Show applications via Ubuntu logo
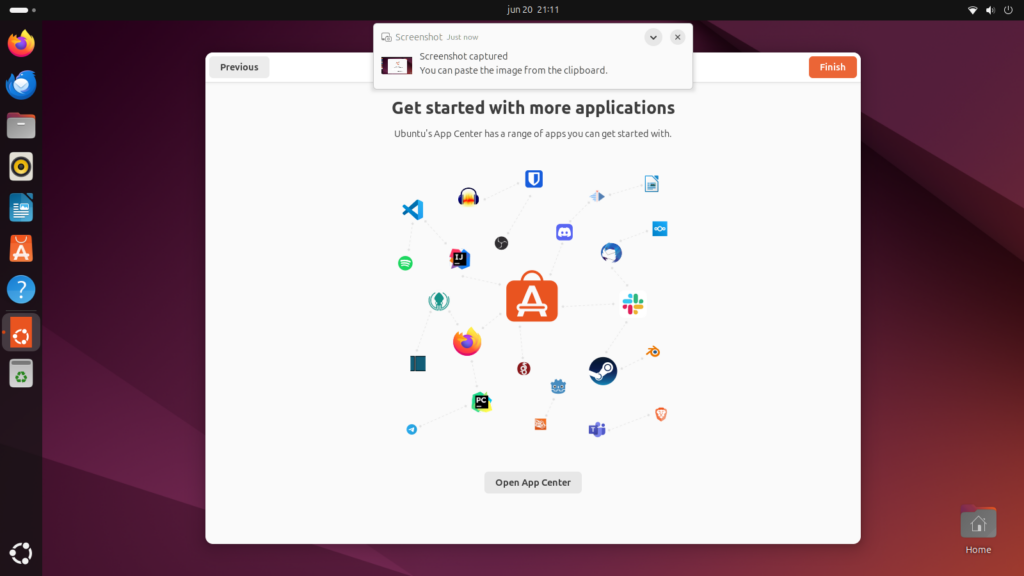1024x576 pixels. pyautogui.click(x=21, y=553)
